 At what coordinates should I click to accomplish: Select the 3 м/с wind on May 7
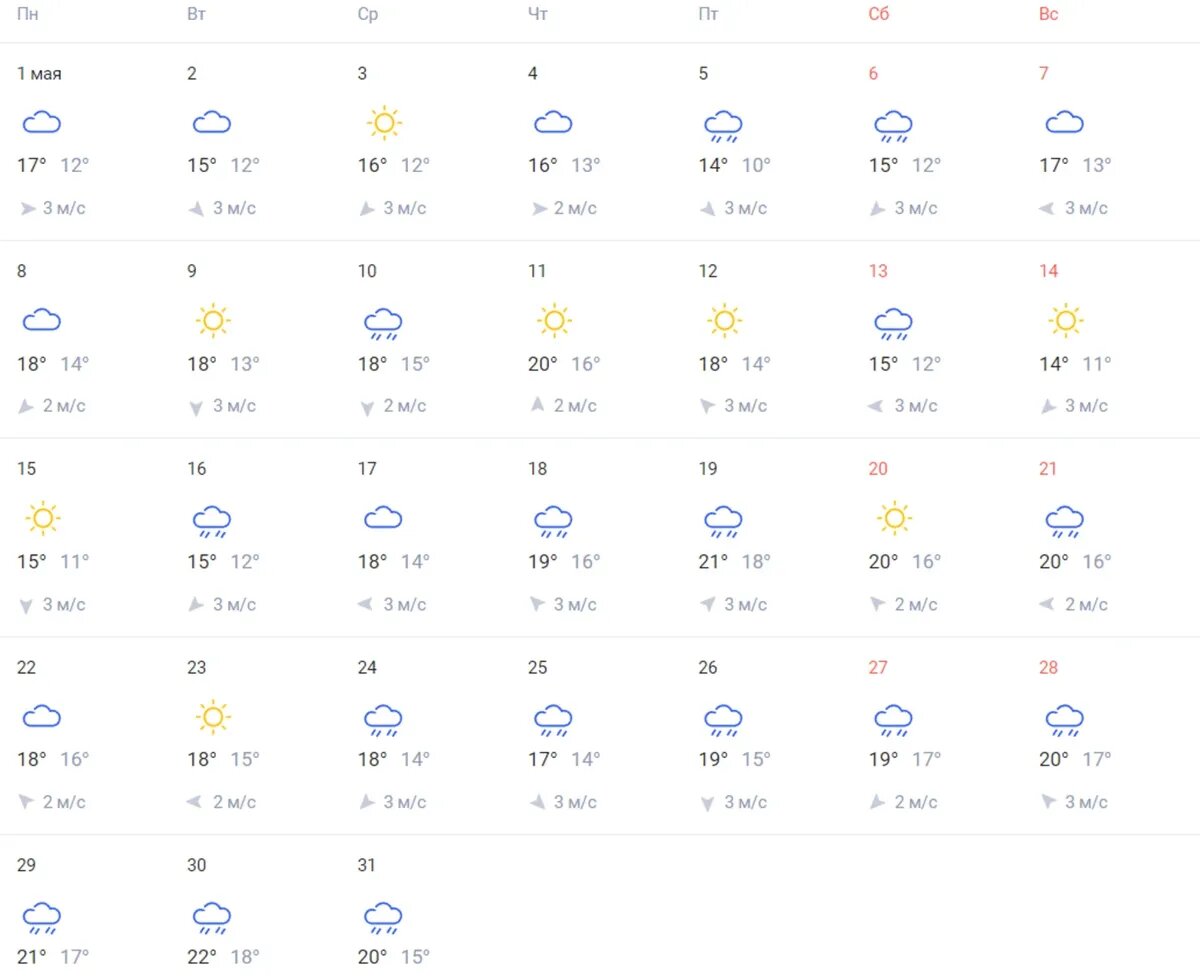tap(1086, 208)
